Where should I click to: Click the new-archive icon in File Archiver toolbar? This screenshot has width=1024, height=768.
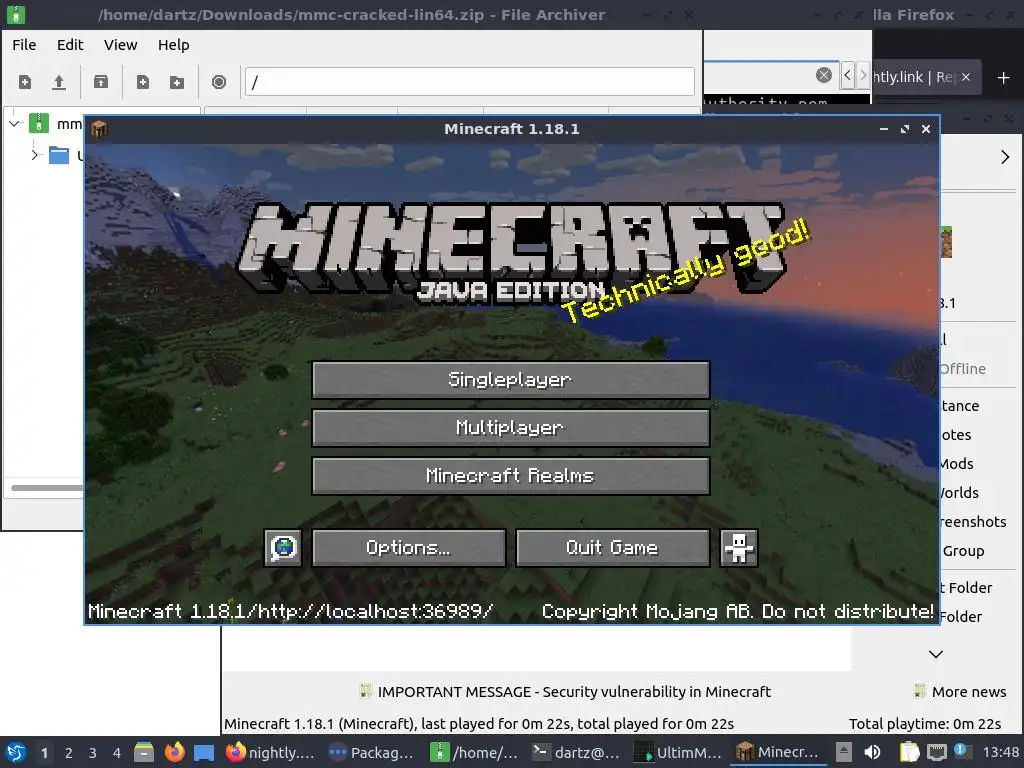click(25, 82)
